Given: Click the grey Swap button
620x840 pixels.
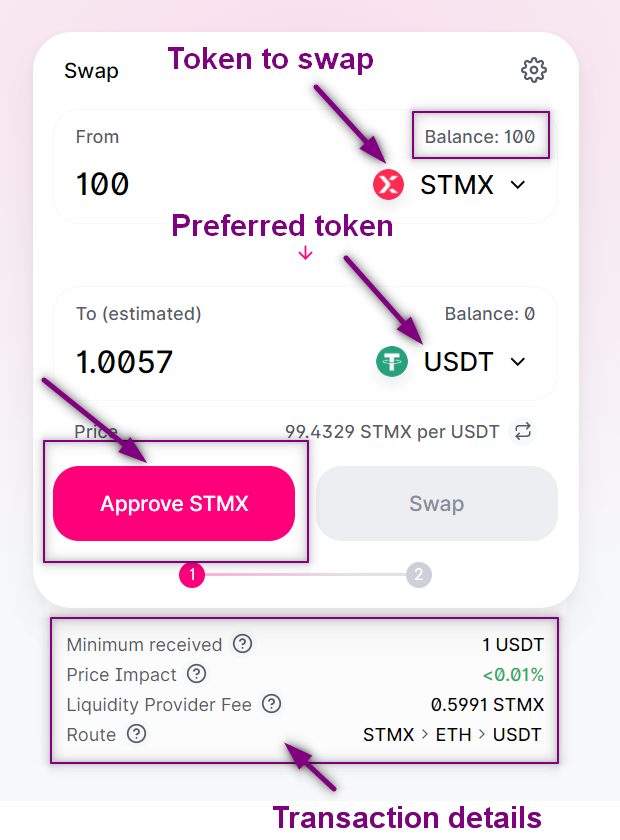Looking at the screenshot, I should (x=436, y=504).
